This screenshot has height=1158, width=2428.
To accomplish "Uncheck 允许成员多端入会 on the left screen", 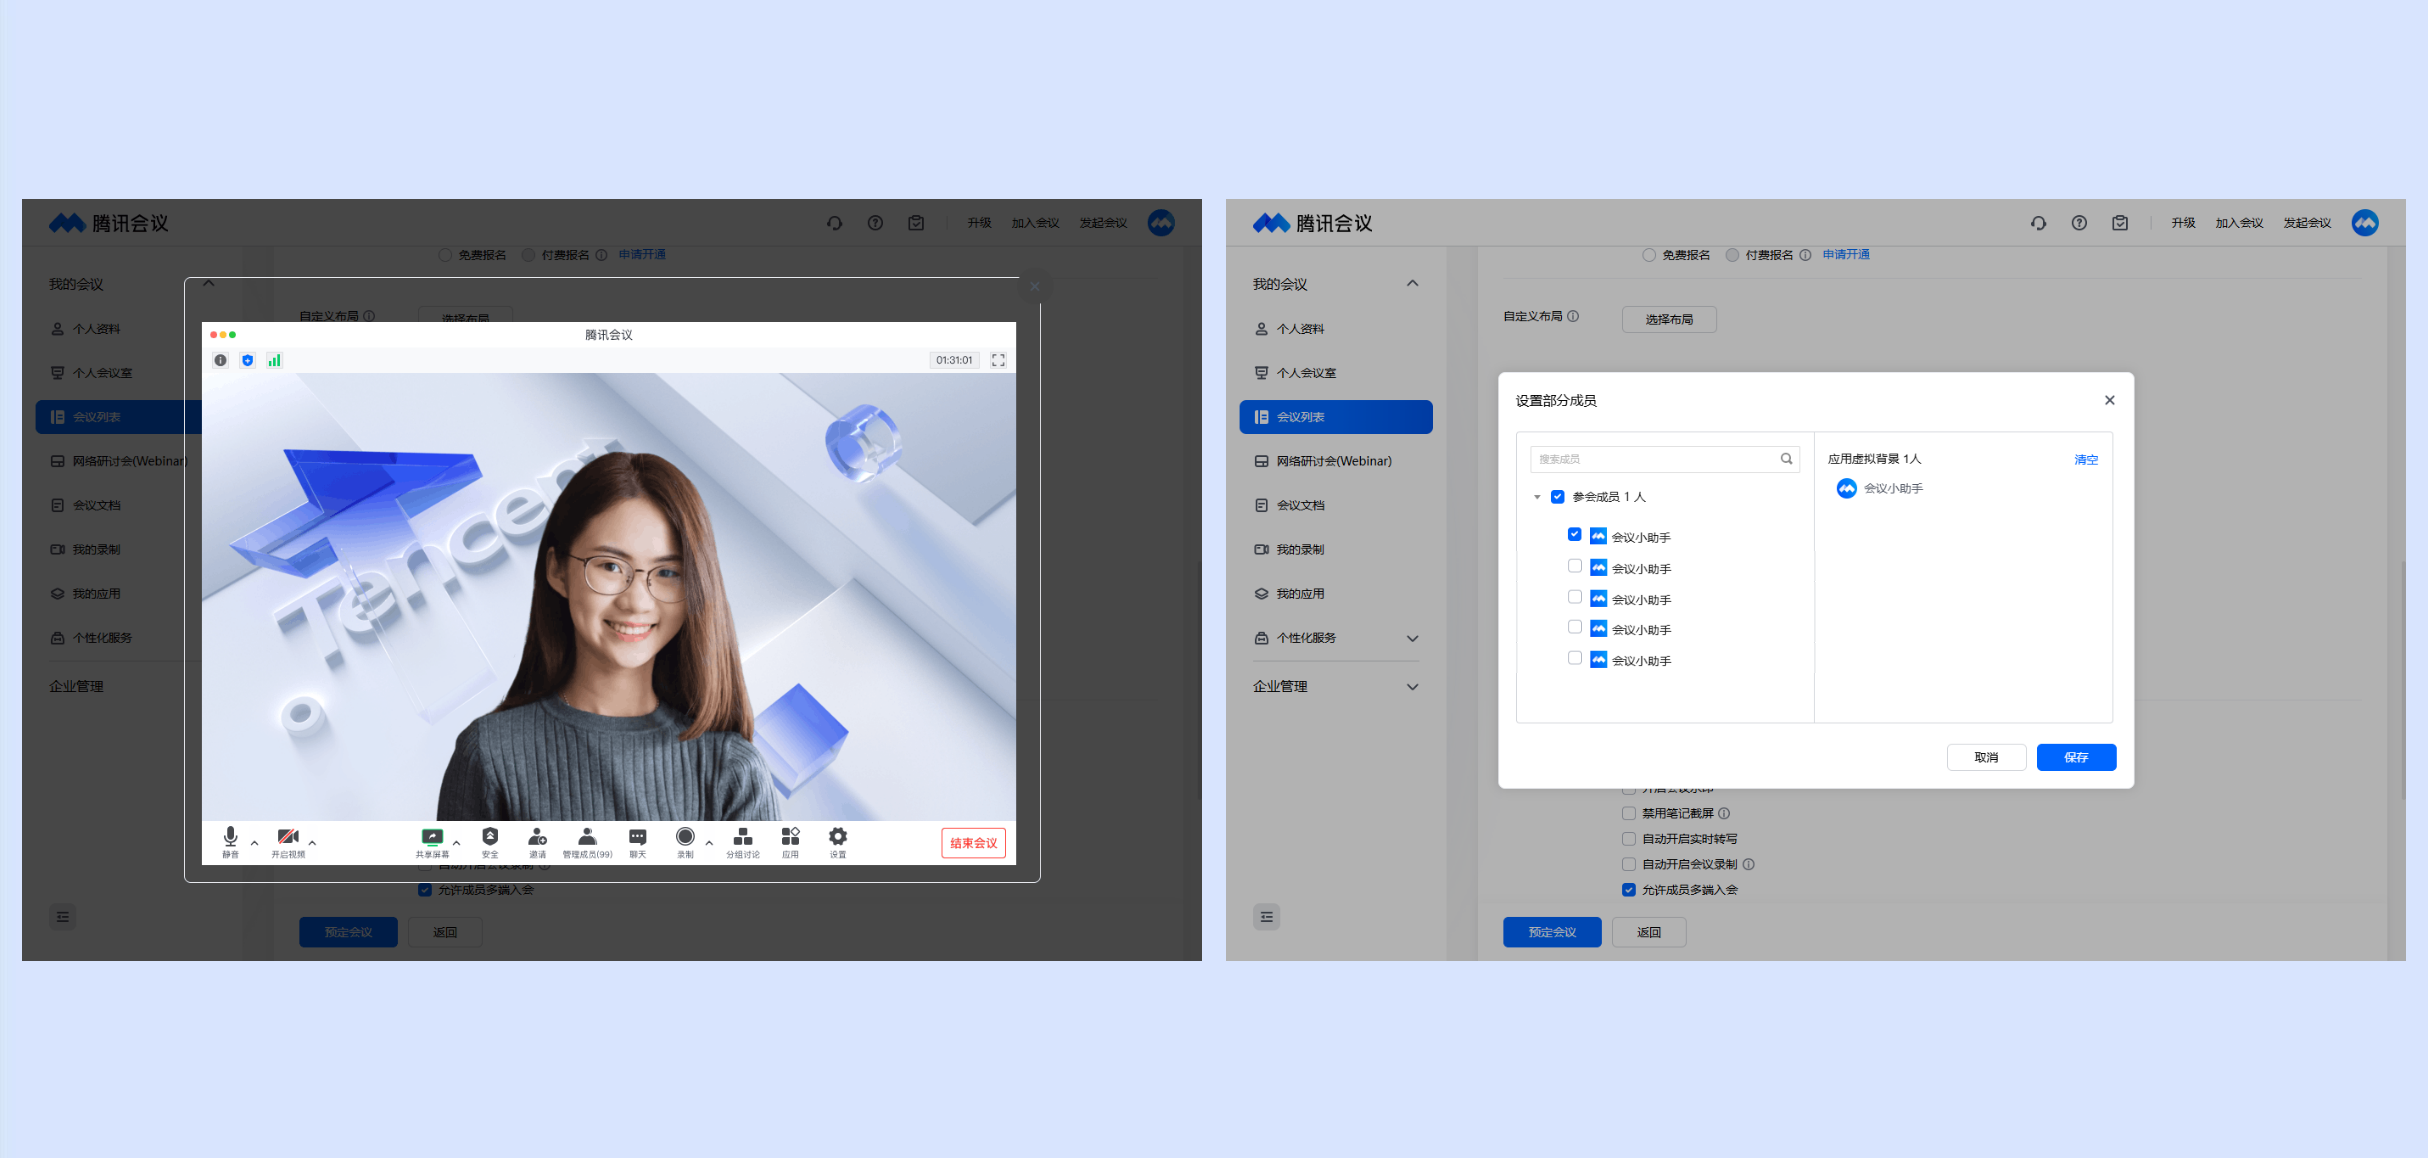I will click(x=425, y=890).
